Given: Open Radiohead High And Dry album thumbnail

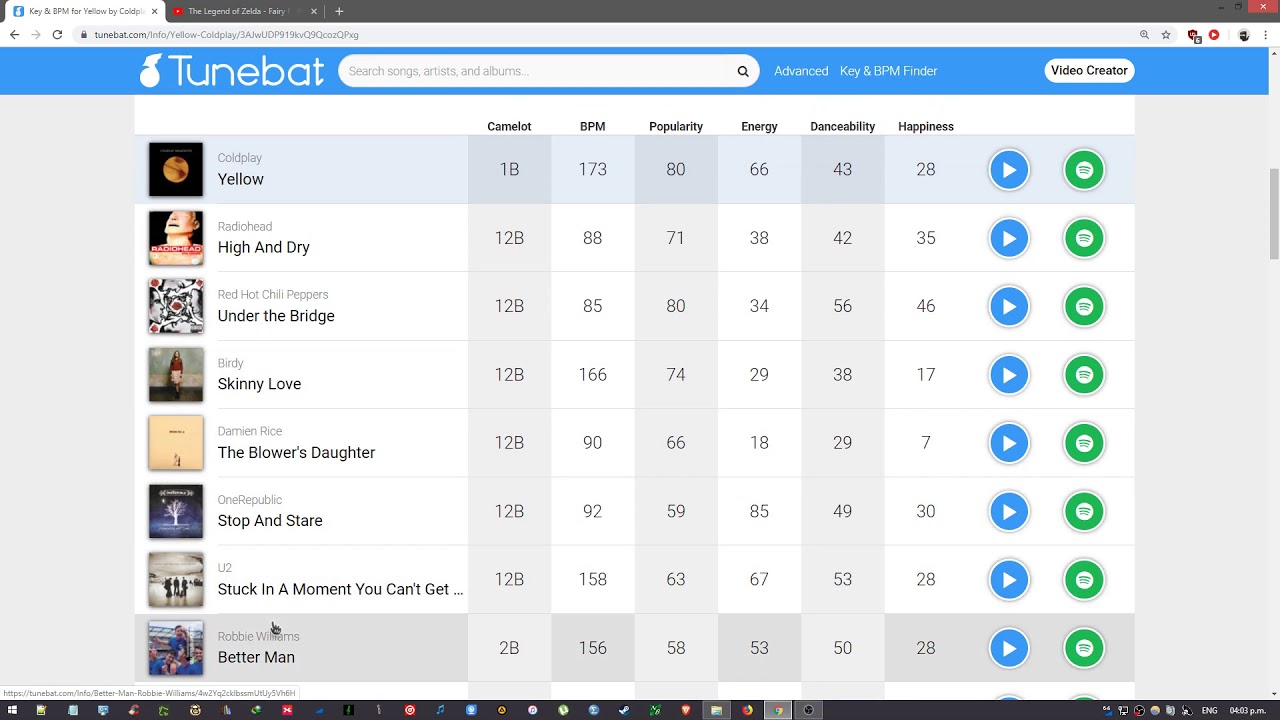Looking at the screenshot, I should [176, 238].
